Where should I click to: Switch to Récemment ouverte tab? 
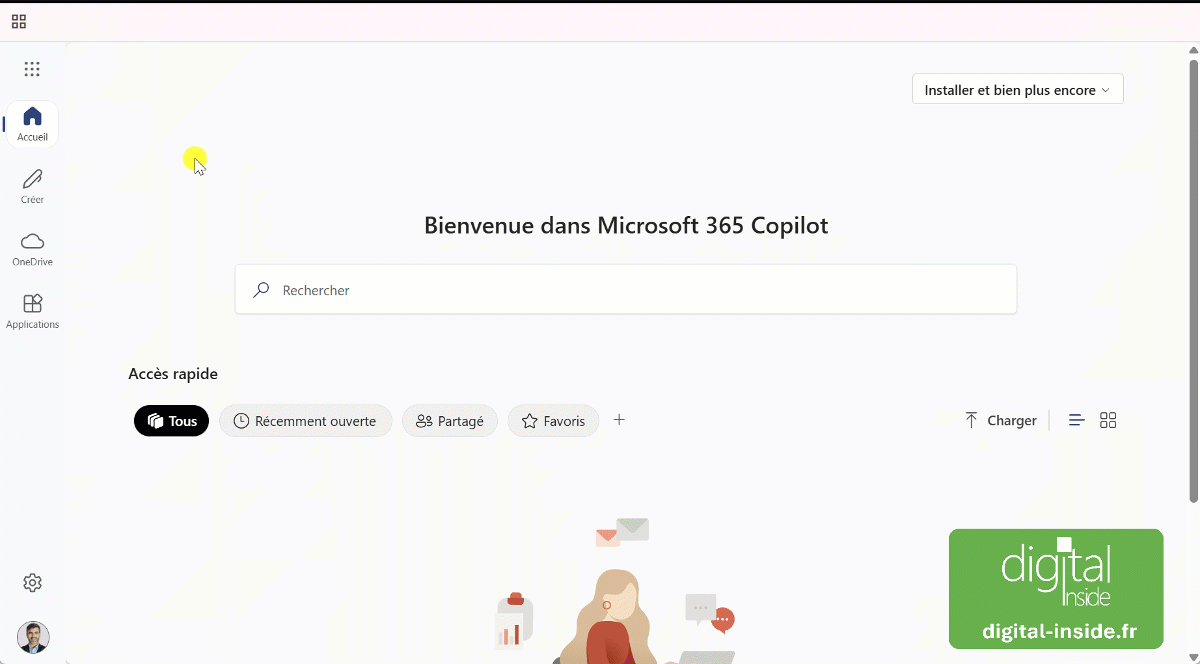[x=305, y=420]
